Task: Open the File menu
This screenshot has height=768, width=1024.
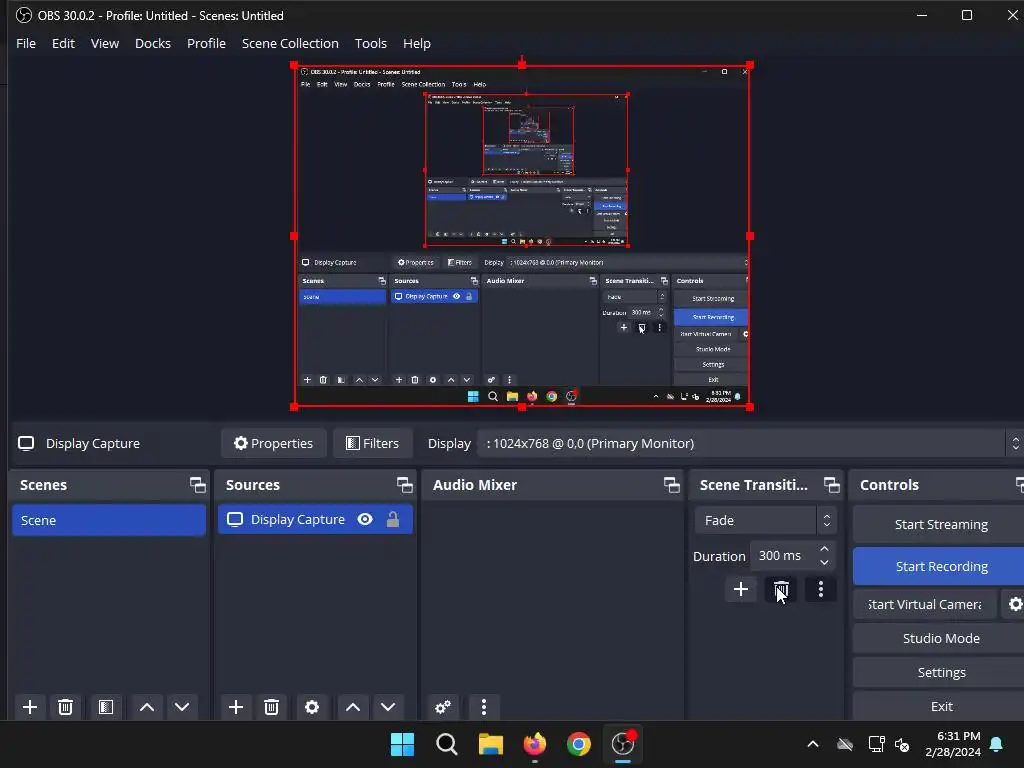Action: (26, 43)
